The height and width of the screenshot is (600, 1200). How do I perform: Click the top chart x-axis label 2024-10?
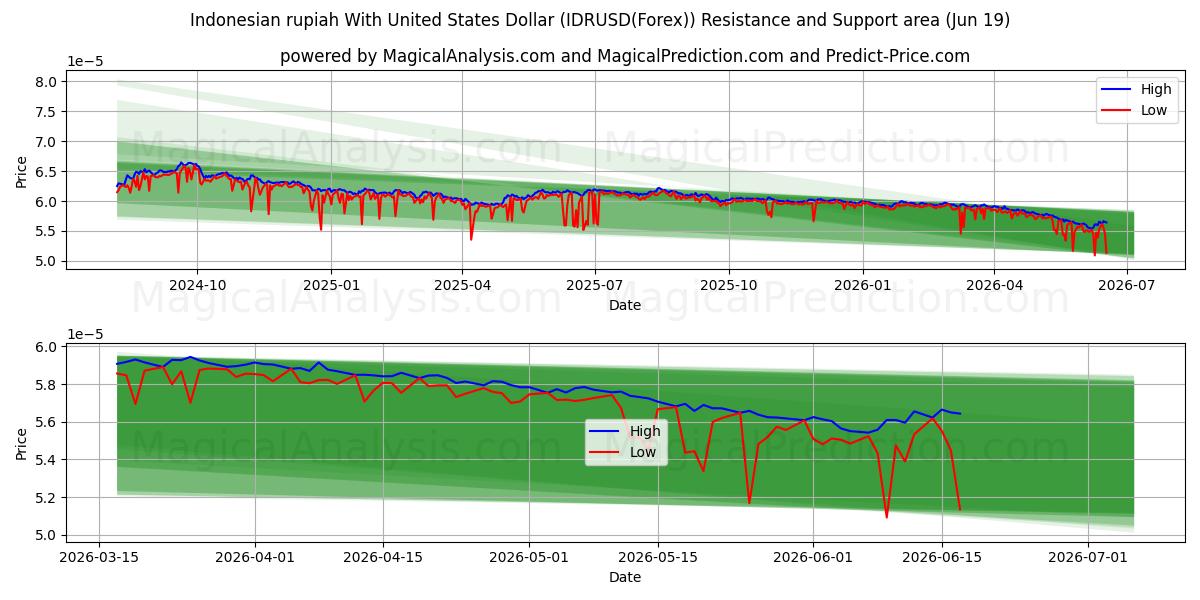[x=197, y=286]
